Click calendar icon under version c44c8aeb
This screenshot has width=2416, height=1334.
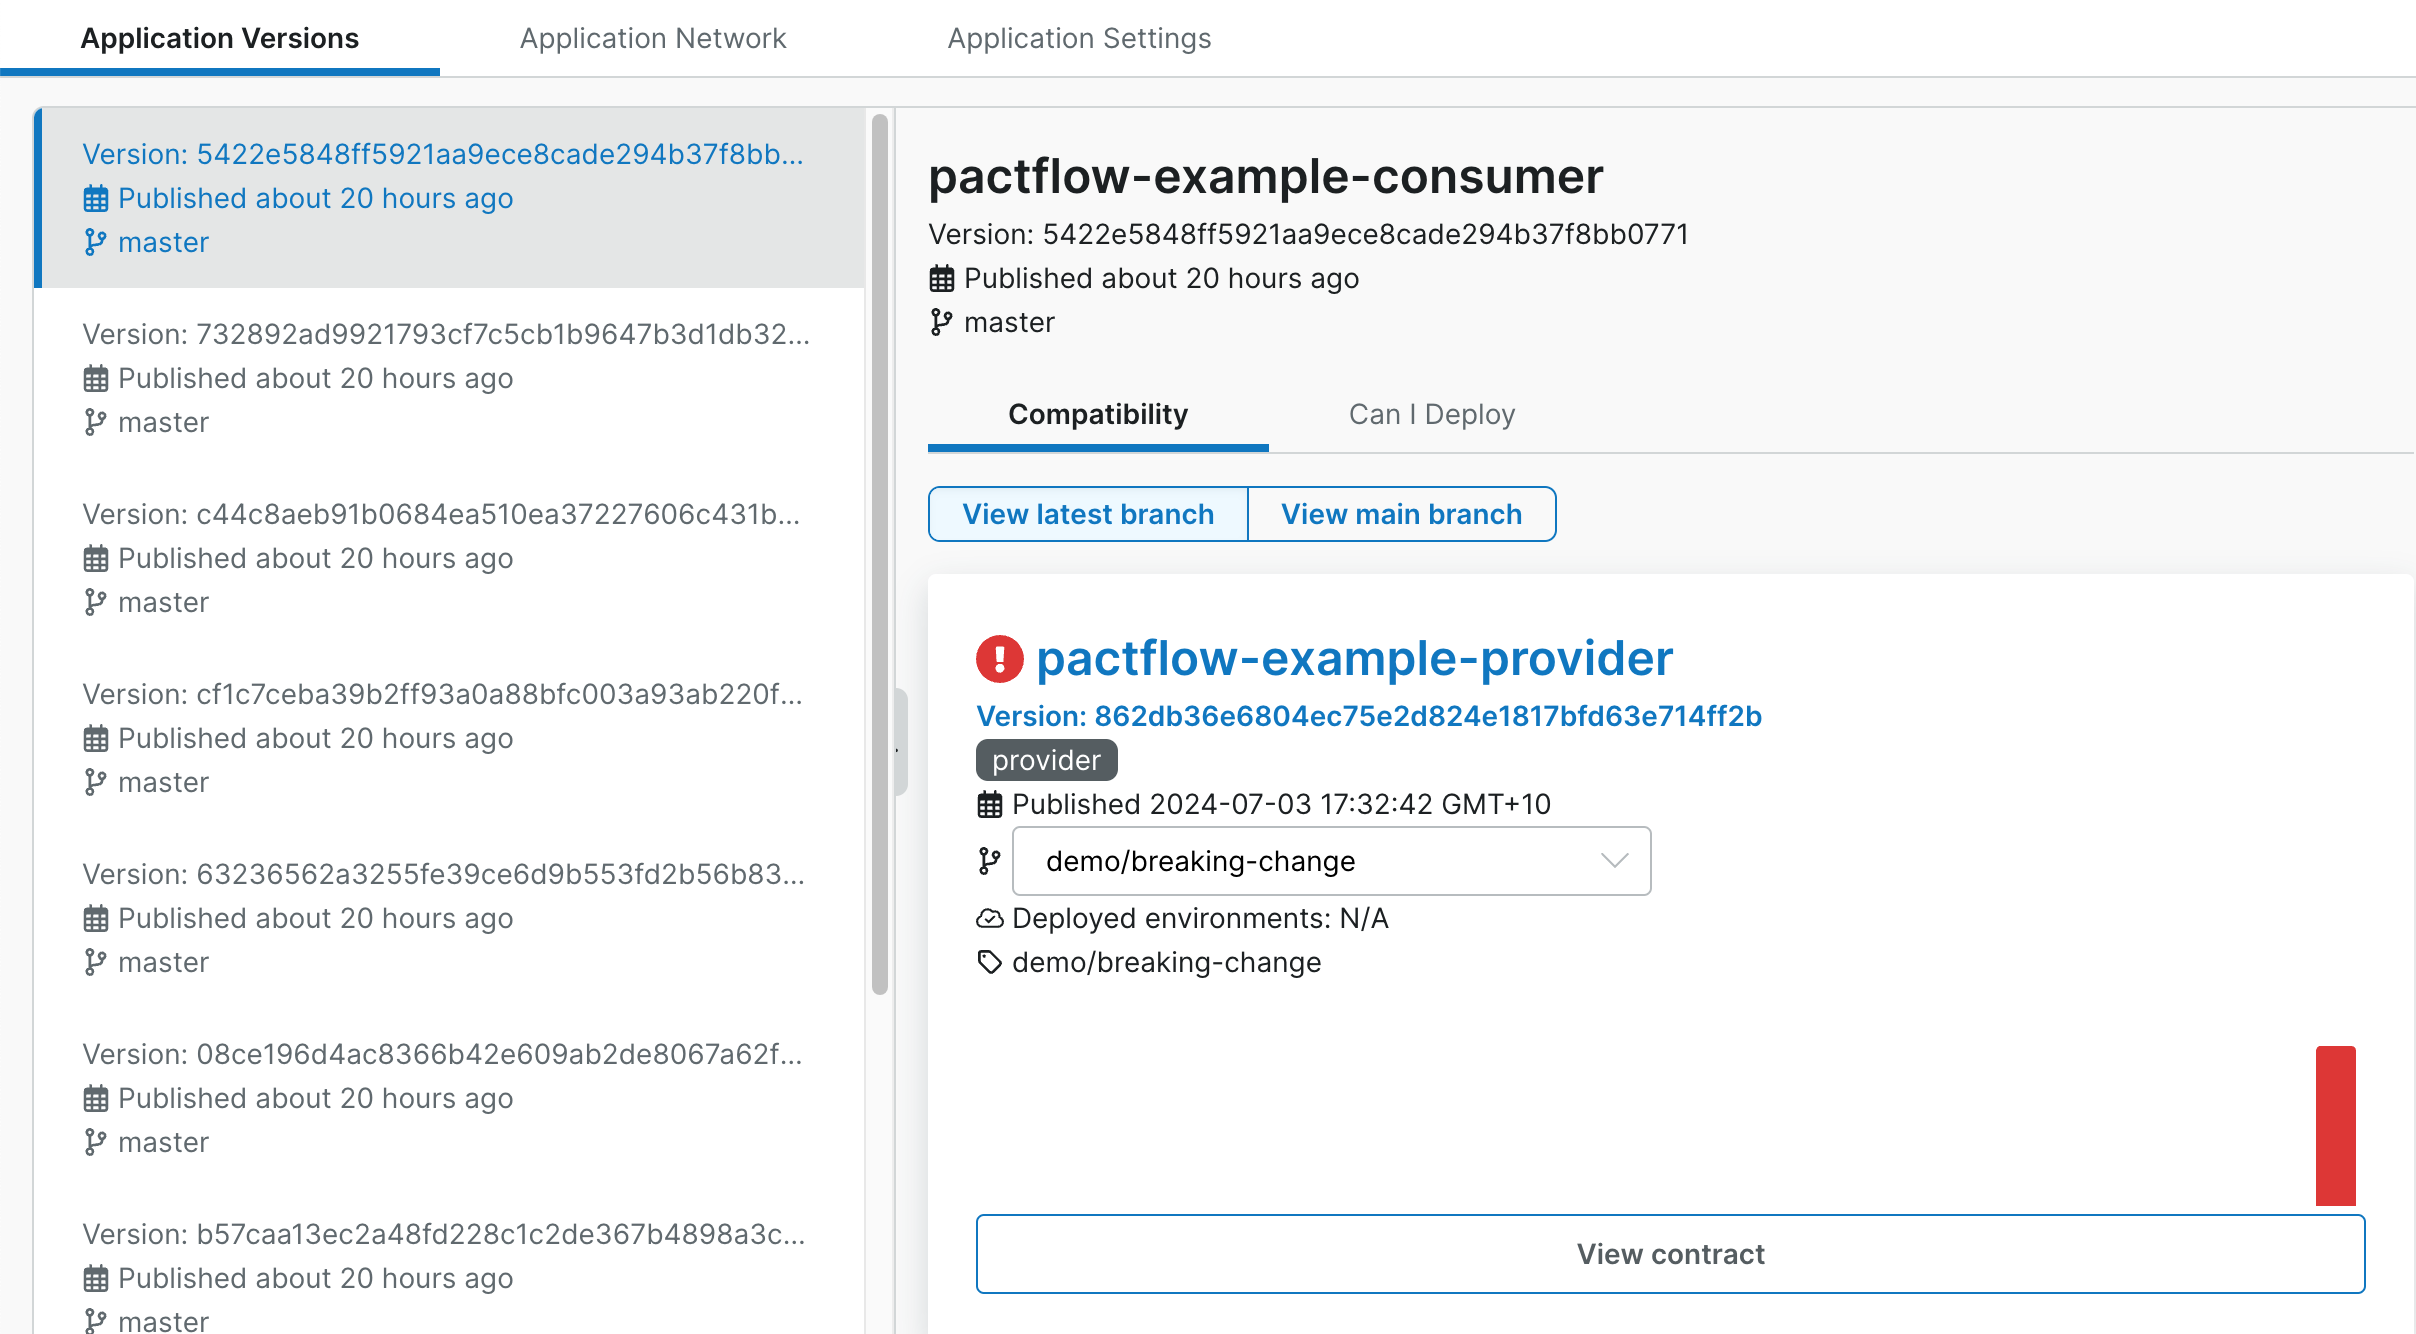pyautogui.click(x=96, y=559)
